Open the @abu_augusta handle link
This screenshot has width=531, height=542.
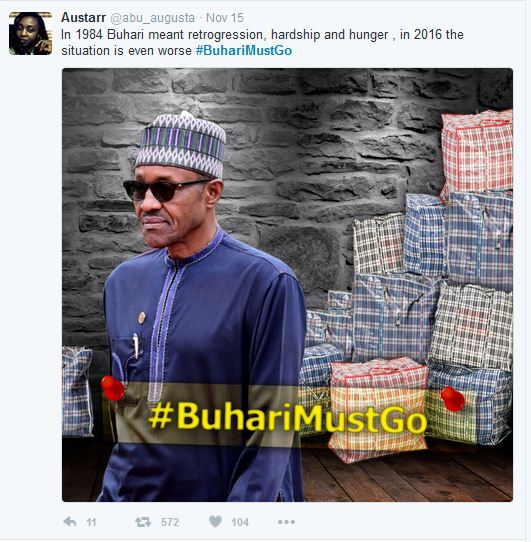(x=152, y=18)
